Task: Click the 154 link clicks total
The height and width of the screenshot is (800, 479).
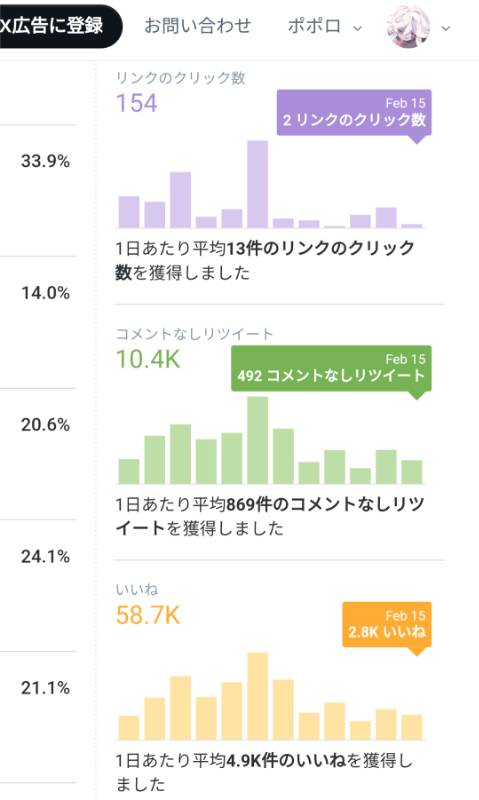Action: click(x=137, y=103)
